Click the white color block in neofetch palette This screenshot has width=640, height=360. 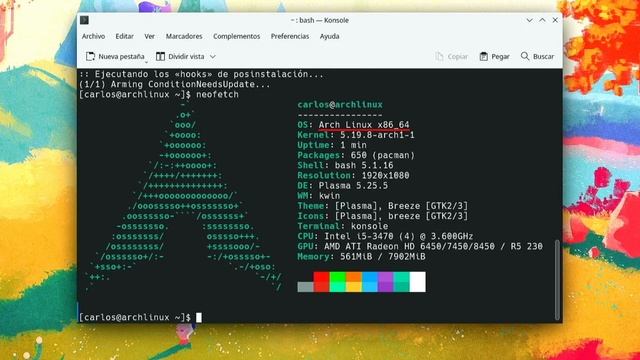pyautogui.click(x=418, y=282)
